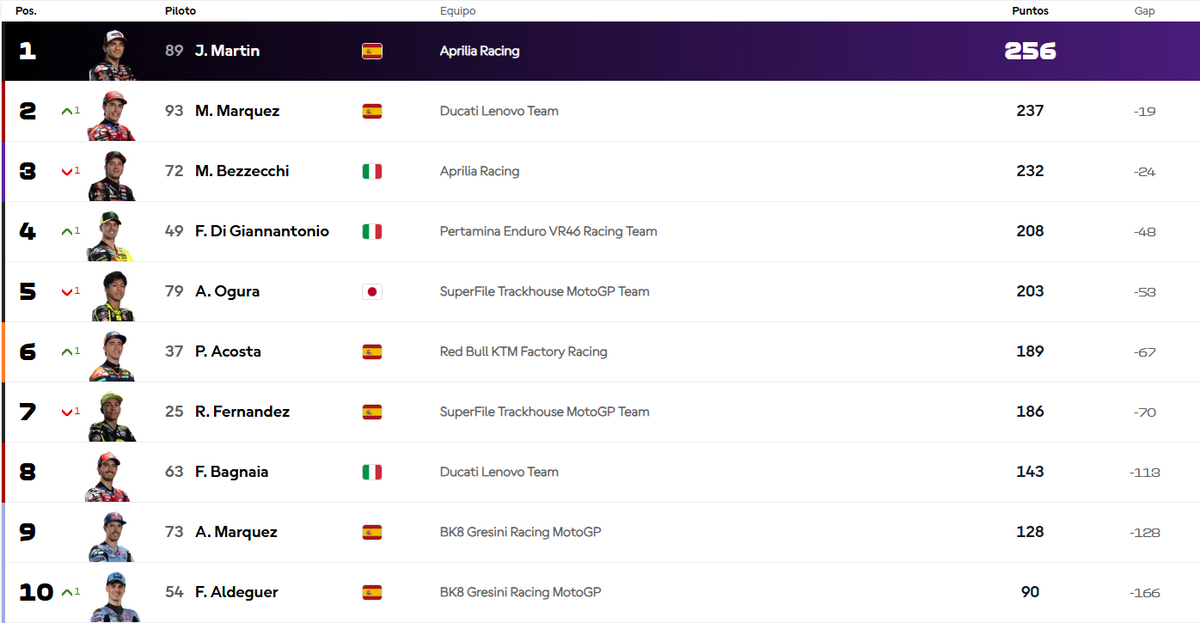Click rider number 63
The height and width of the screenshot is (623, 1200).
[174, 472]
